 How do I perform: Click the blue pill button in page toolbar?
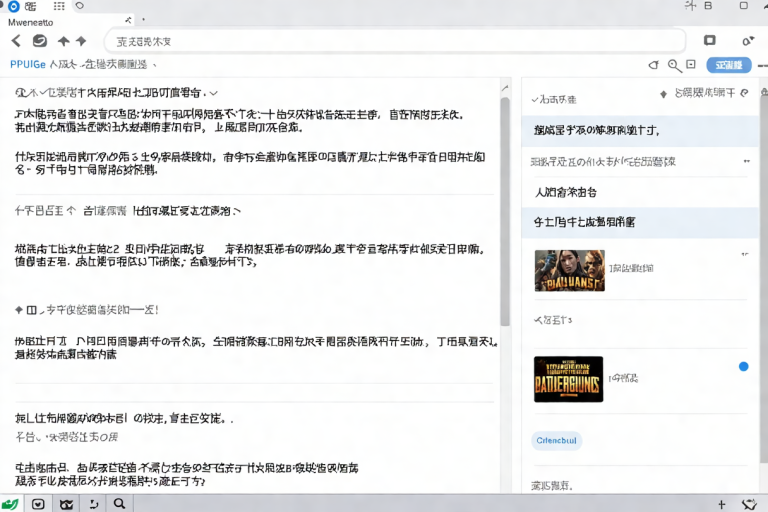click(x=728, y=65)
